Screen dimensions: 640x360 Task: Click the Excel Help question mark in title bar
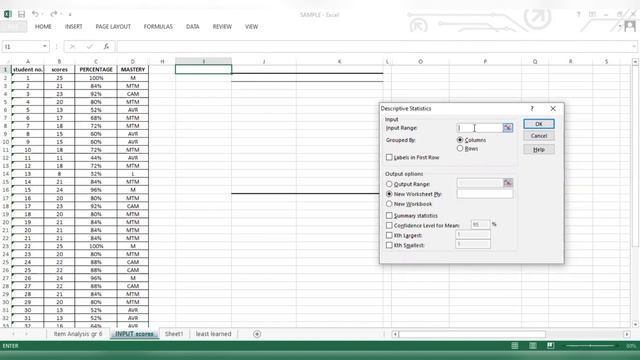pos(578,14)
